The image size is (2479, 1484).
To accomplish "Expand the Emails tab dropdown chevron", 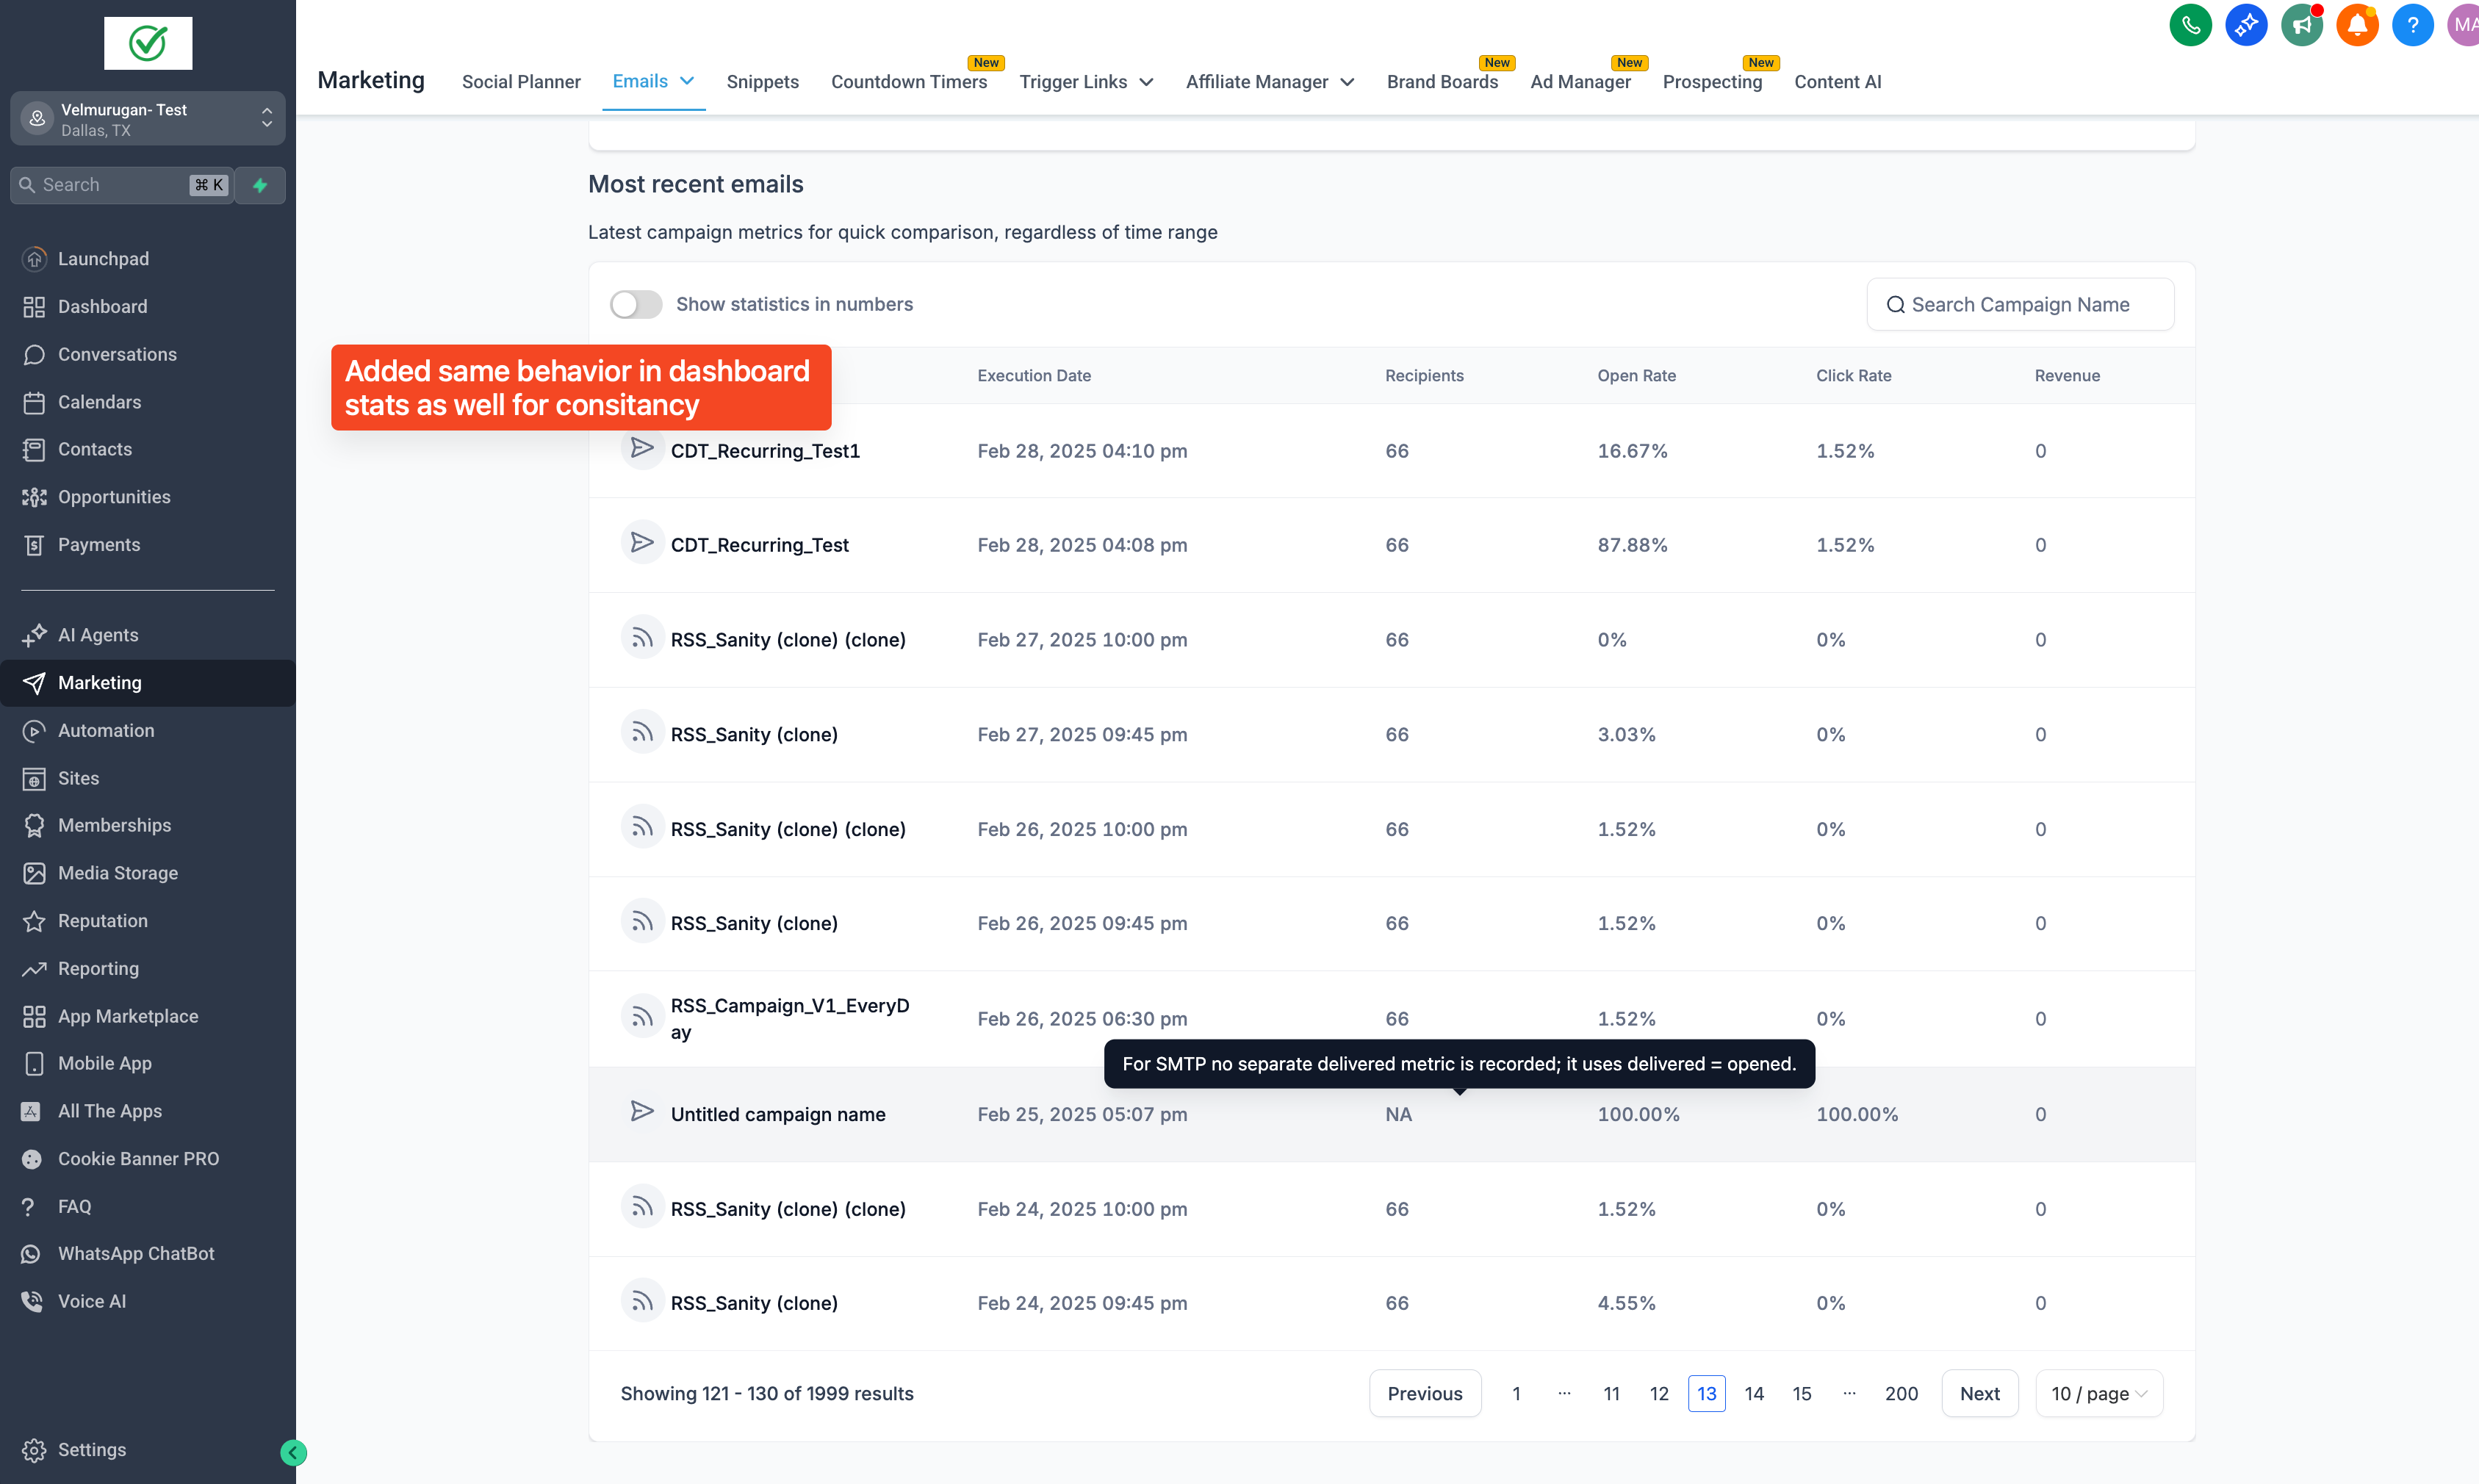I will pos(687,81).
